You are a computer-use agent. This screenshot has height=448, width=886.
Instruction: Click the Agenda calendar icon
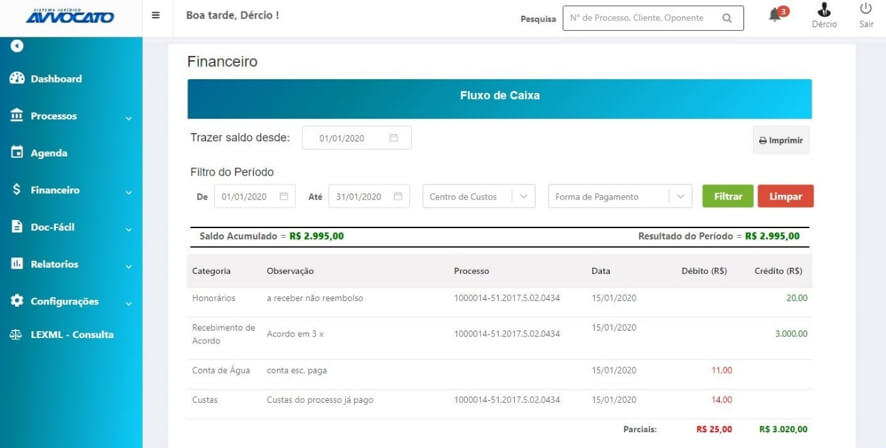(17, 153)
